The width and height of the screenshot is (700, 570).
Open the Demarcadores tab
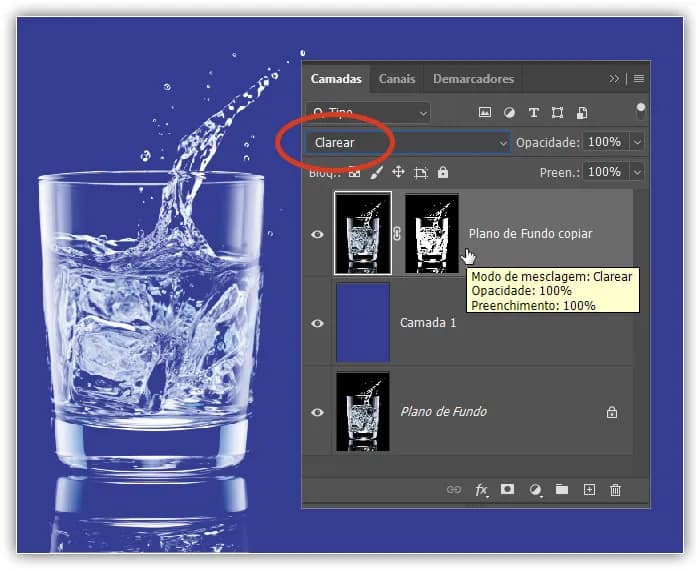tap(473, 79)
